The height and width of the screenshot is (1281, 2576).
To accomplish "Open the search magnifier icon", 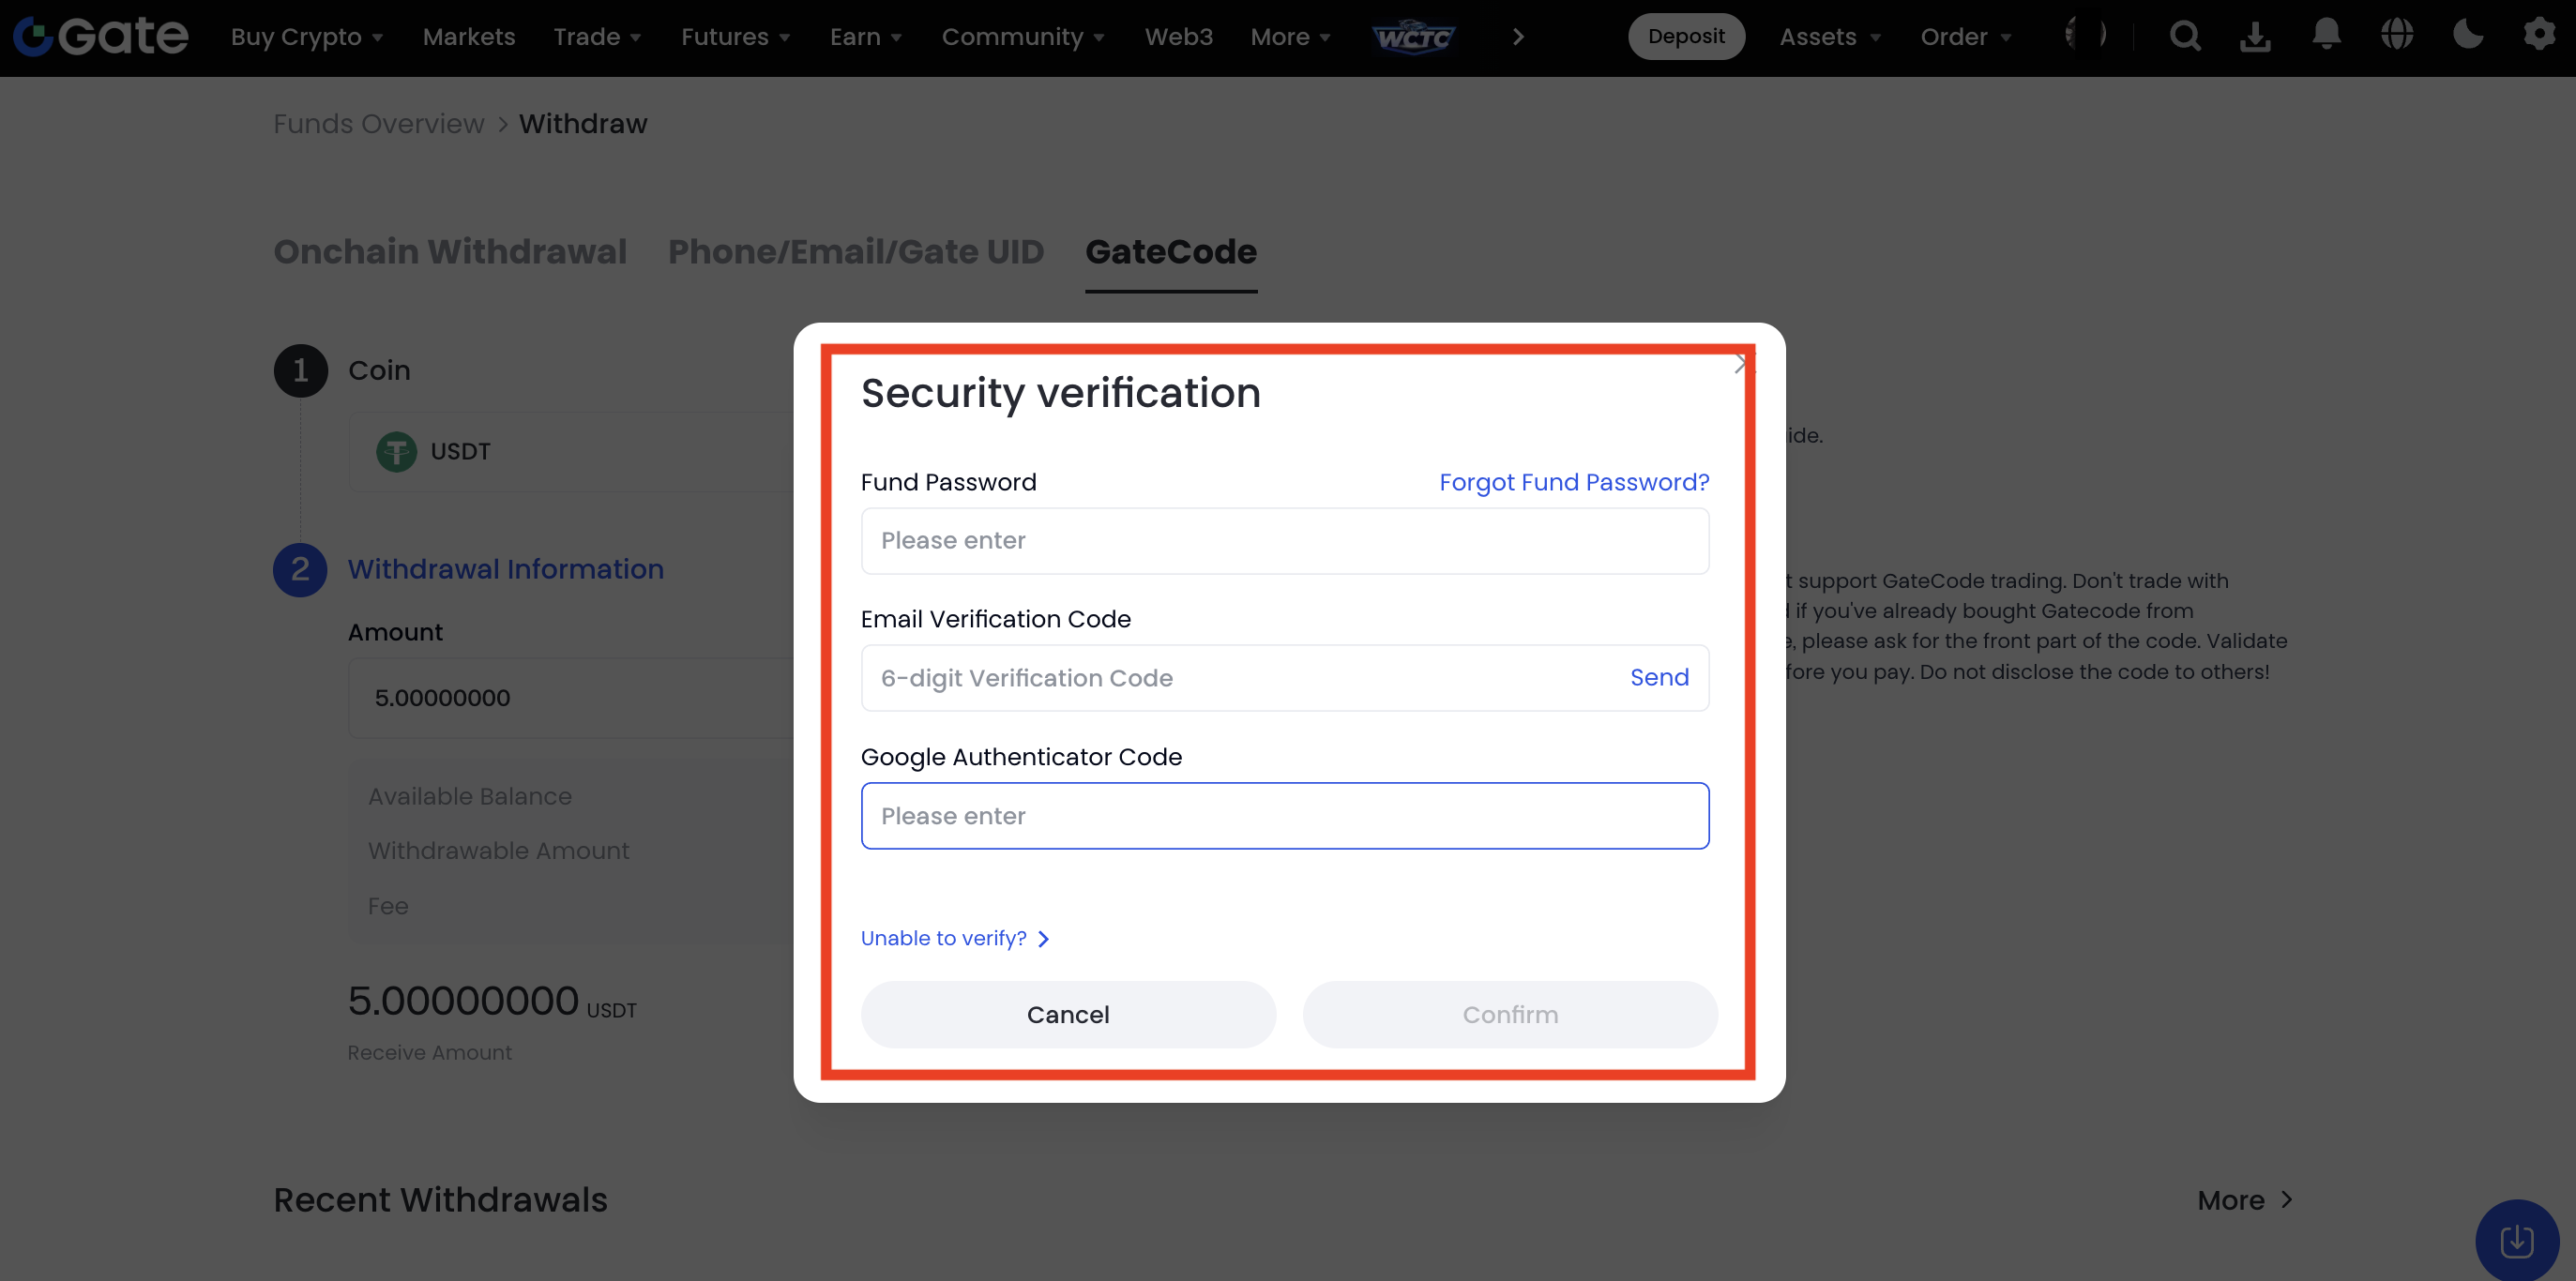I will coord(2185,37).
